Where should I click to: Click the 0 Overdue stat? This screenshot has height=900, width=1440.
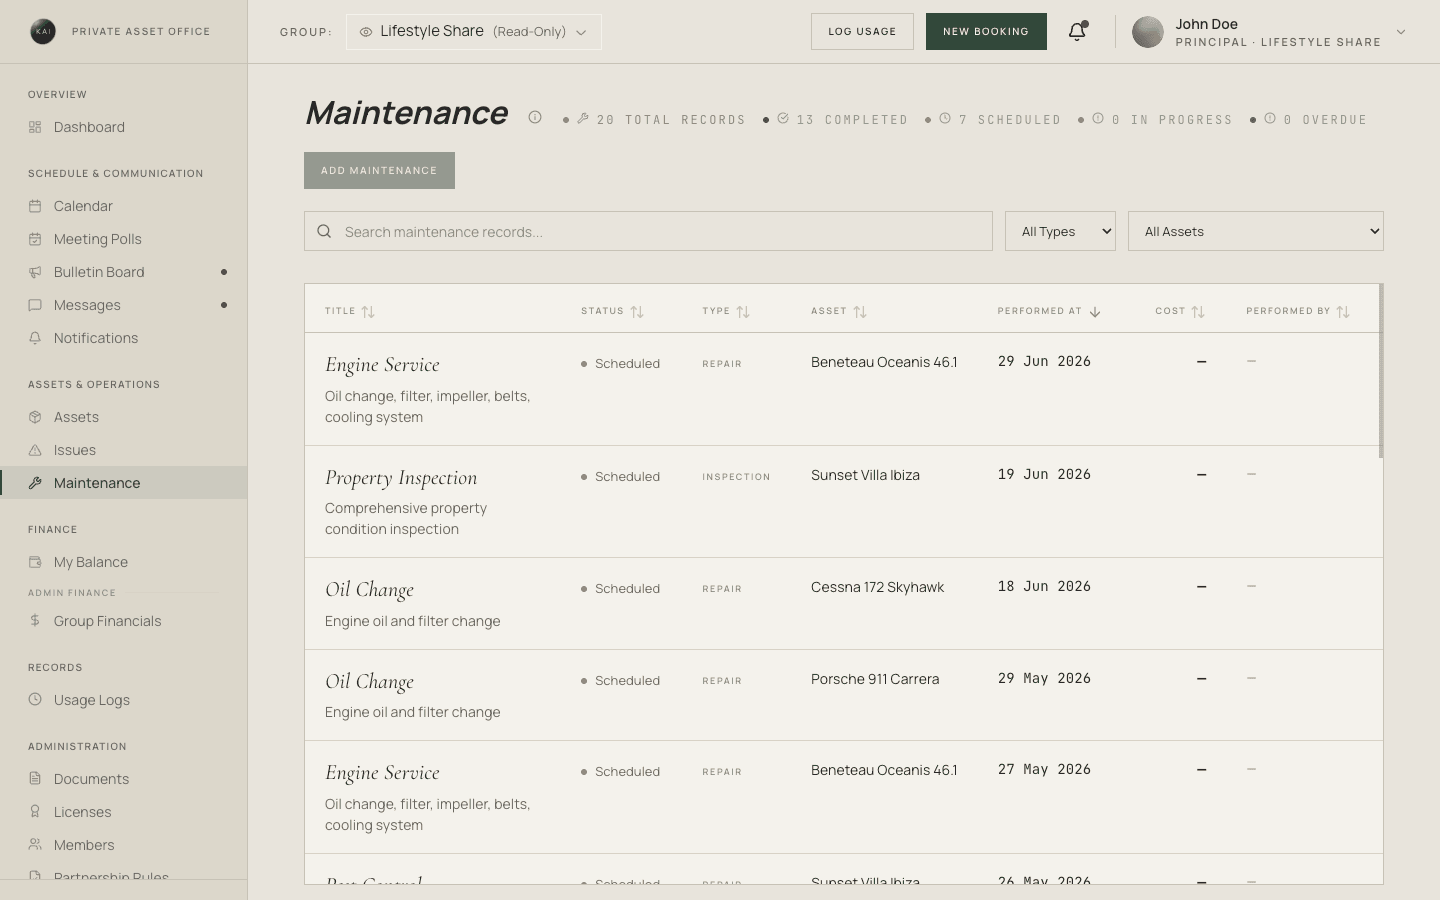tap(1315, 119)
